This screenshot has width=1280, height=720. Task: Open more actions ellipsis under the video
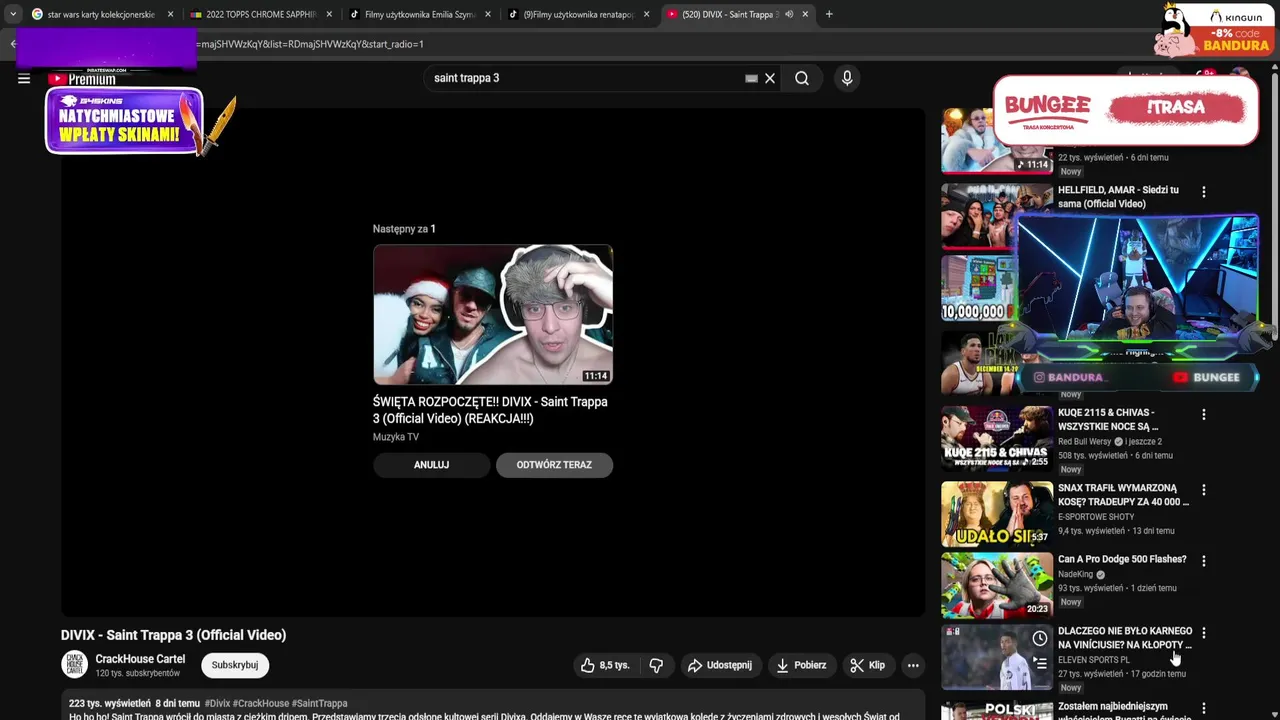[x=913, y=665]
